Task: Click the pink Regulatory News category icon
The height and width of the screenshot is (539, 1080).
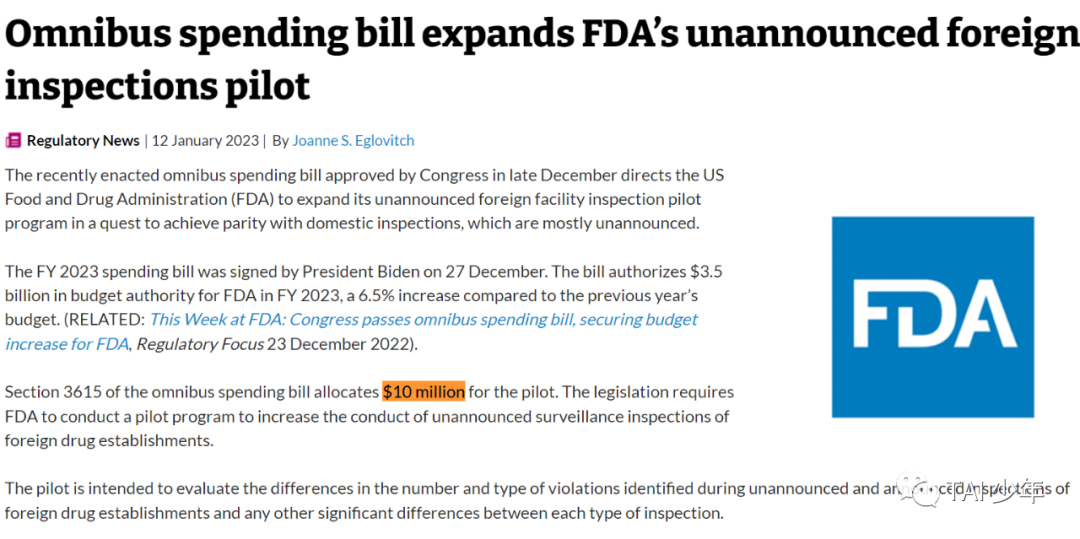Action: pyautogui.click(x=13, y=141)
